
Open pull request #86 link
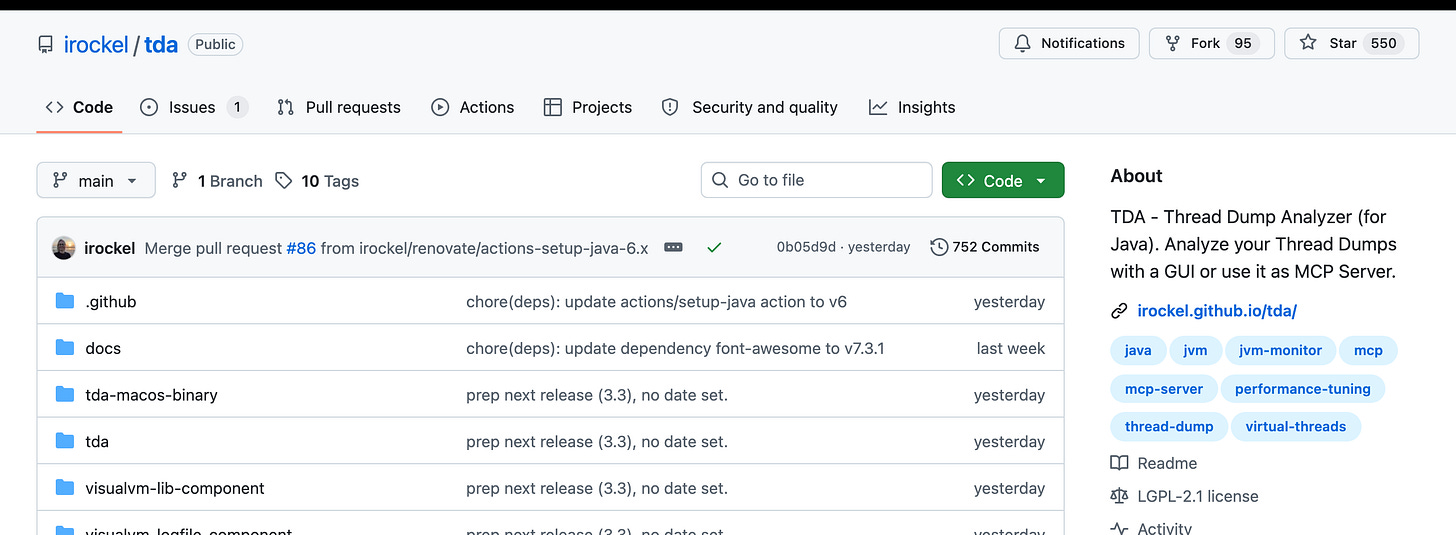tap(301, 248)
